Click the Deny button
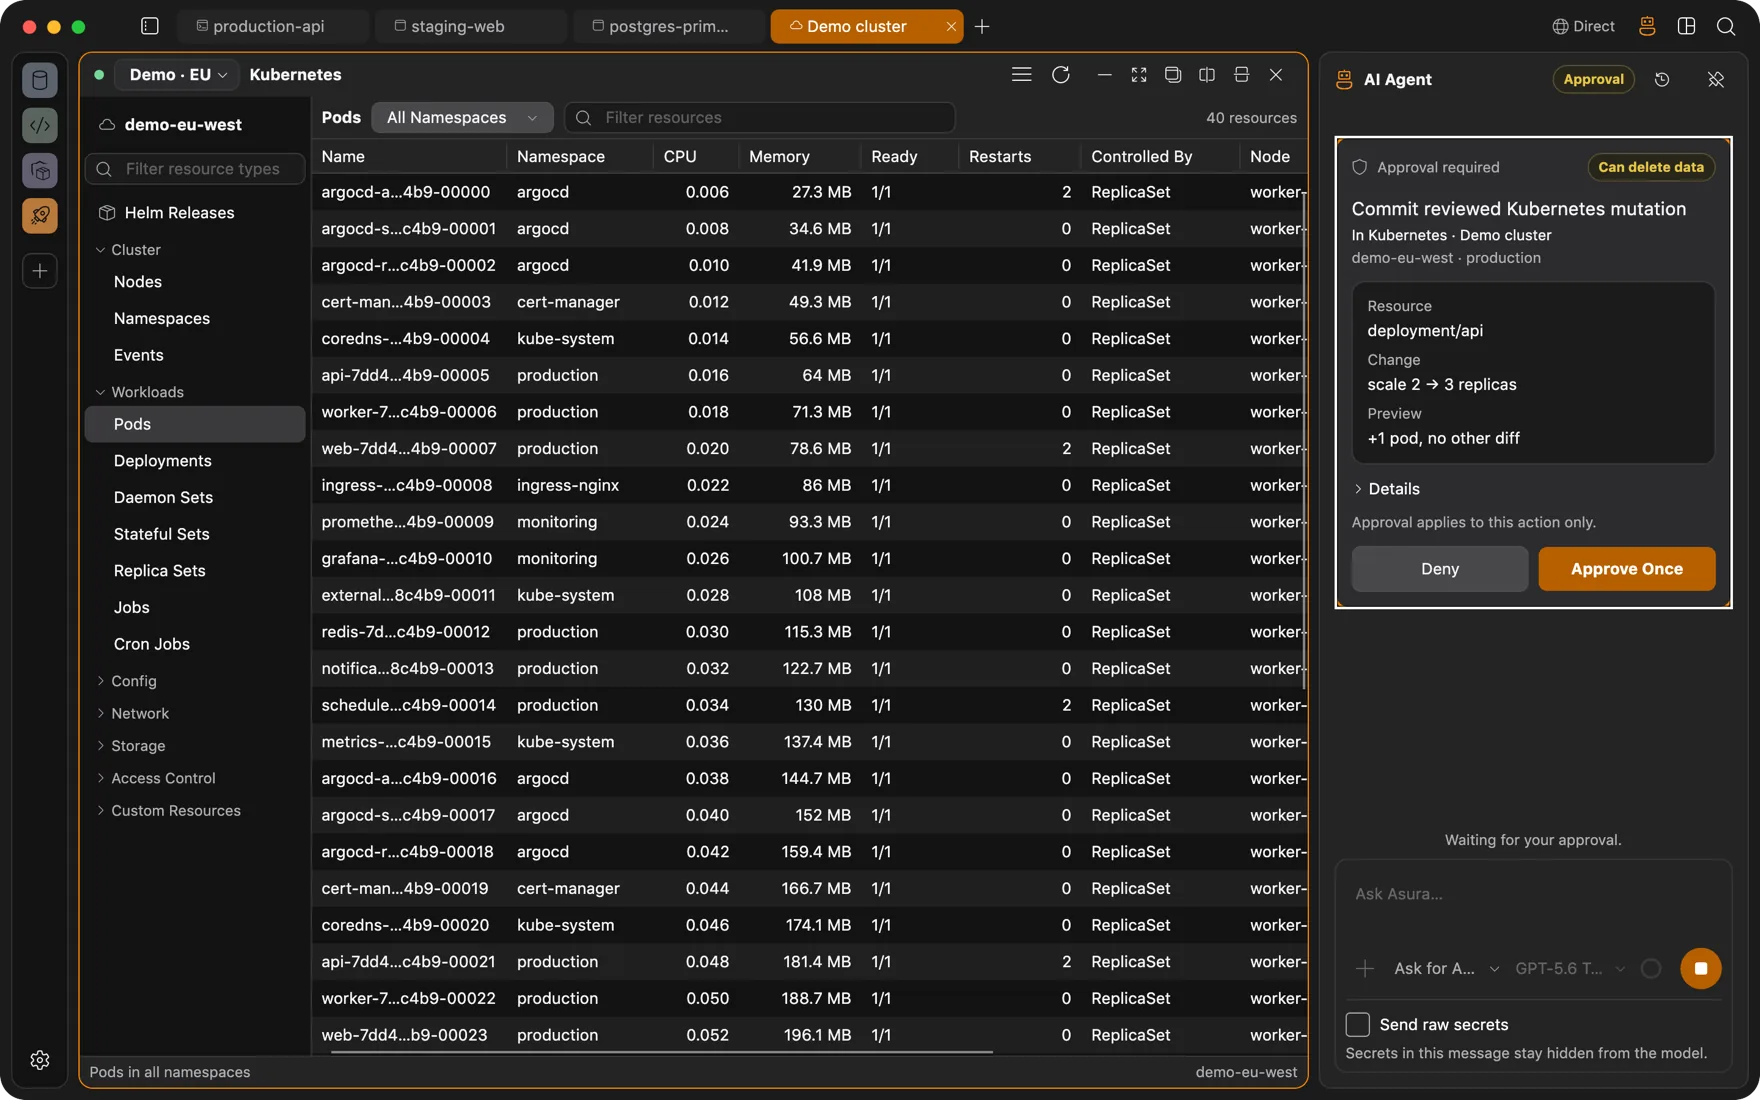The height and width of the screenshot is (1100, 1760). pos(1439,569)
